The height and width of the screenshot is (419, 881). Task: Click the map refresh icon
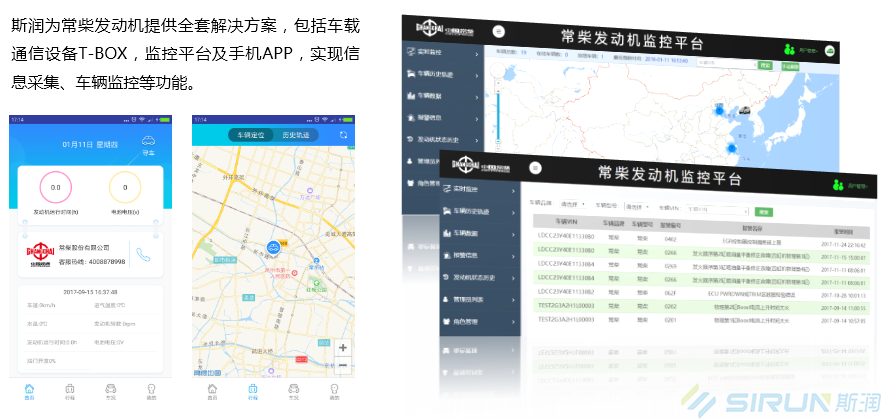tap(344, 134)
